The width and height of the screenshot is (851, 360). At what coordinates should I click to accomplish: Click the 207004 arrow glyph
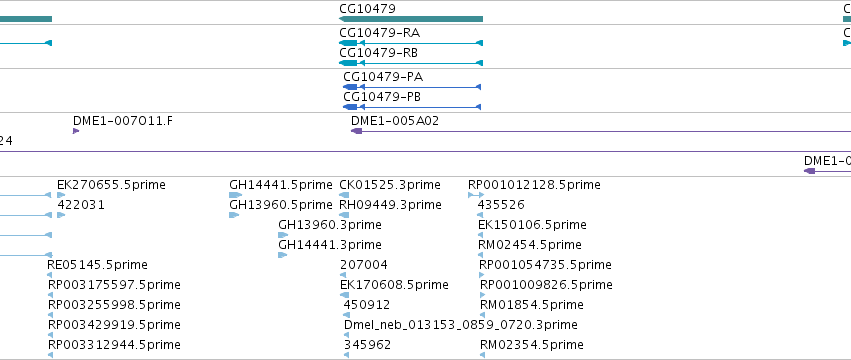click(x=343, y=275)
